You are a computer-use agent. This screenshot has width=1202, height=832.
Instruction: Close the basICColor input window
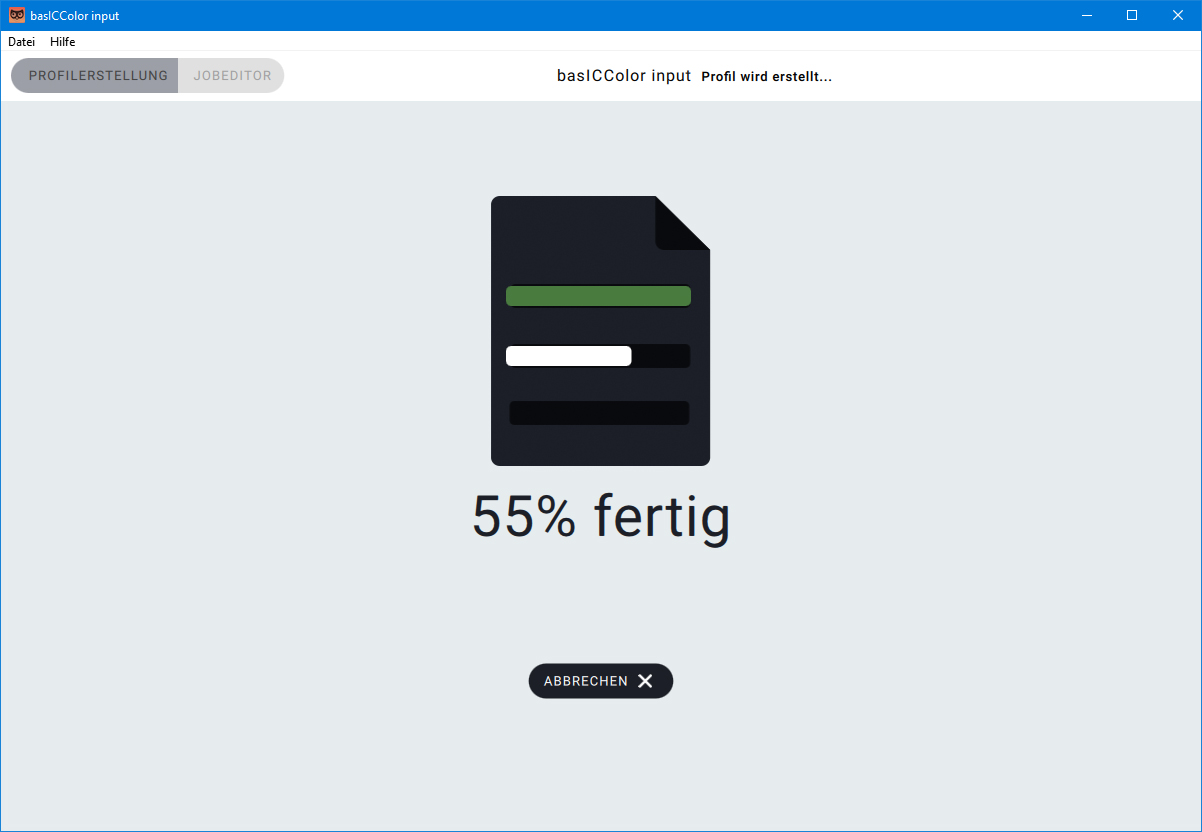point(1178,15)
